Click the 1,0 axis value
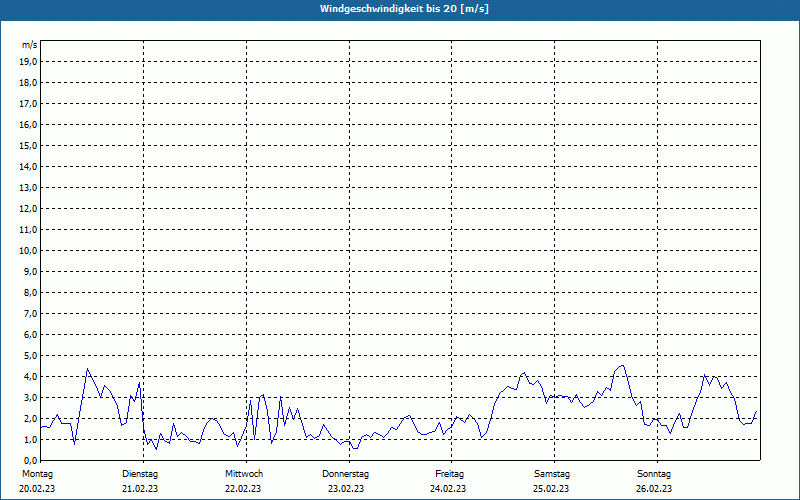The image size is (800, 500). 30,439
